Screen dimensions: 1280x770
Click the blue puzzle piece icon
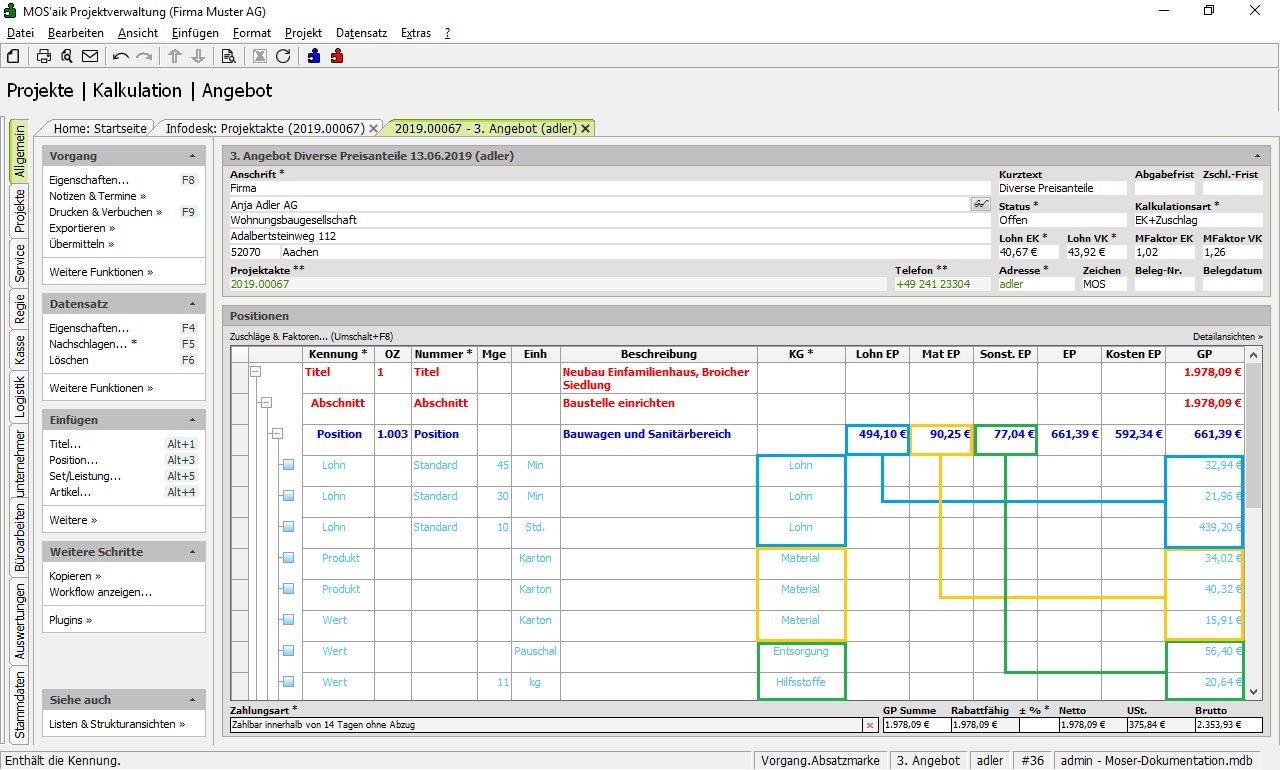(x=314, y=56)
